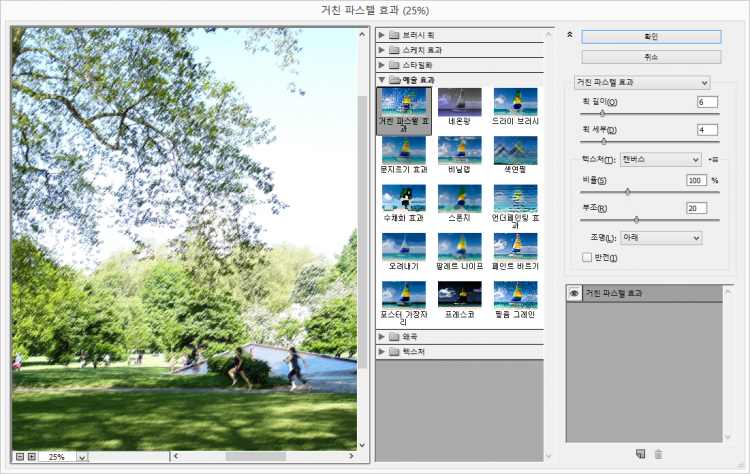Open the texture options flyout menu icon
The height and width of the screenshot is (474, 750).
tap(714, 159)
